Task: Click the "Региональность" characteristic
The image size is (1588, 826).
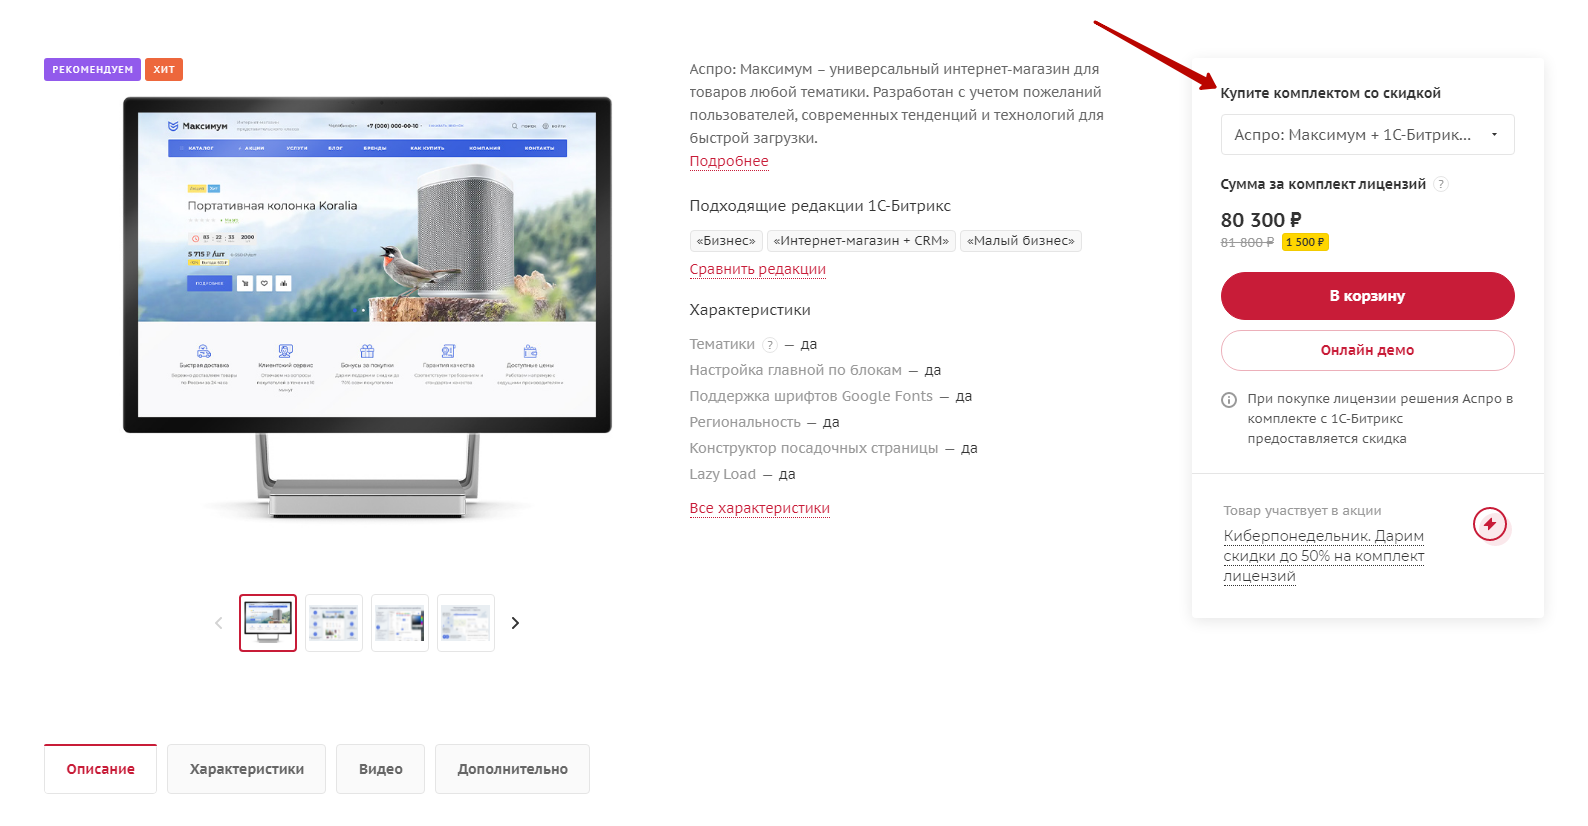Action: click(745, 422)
